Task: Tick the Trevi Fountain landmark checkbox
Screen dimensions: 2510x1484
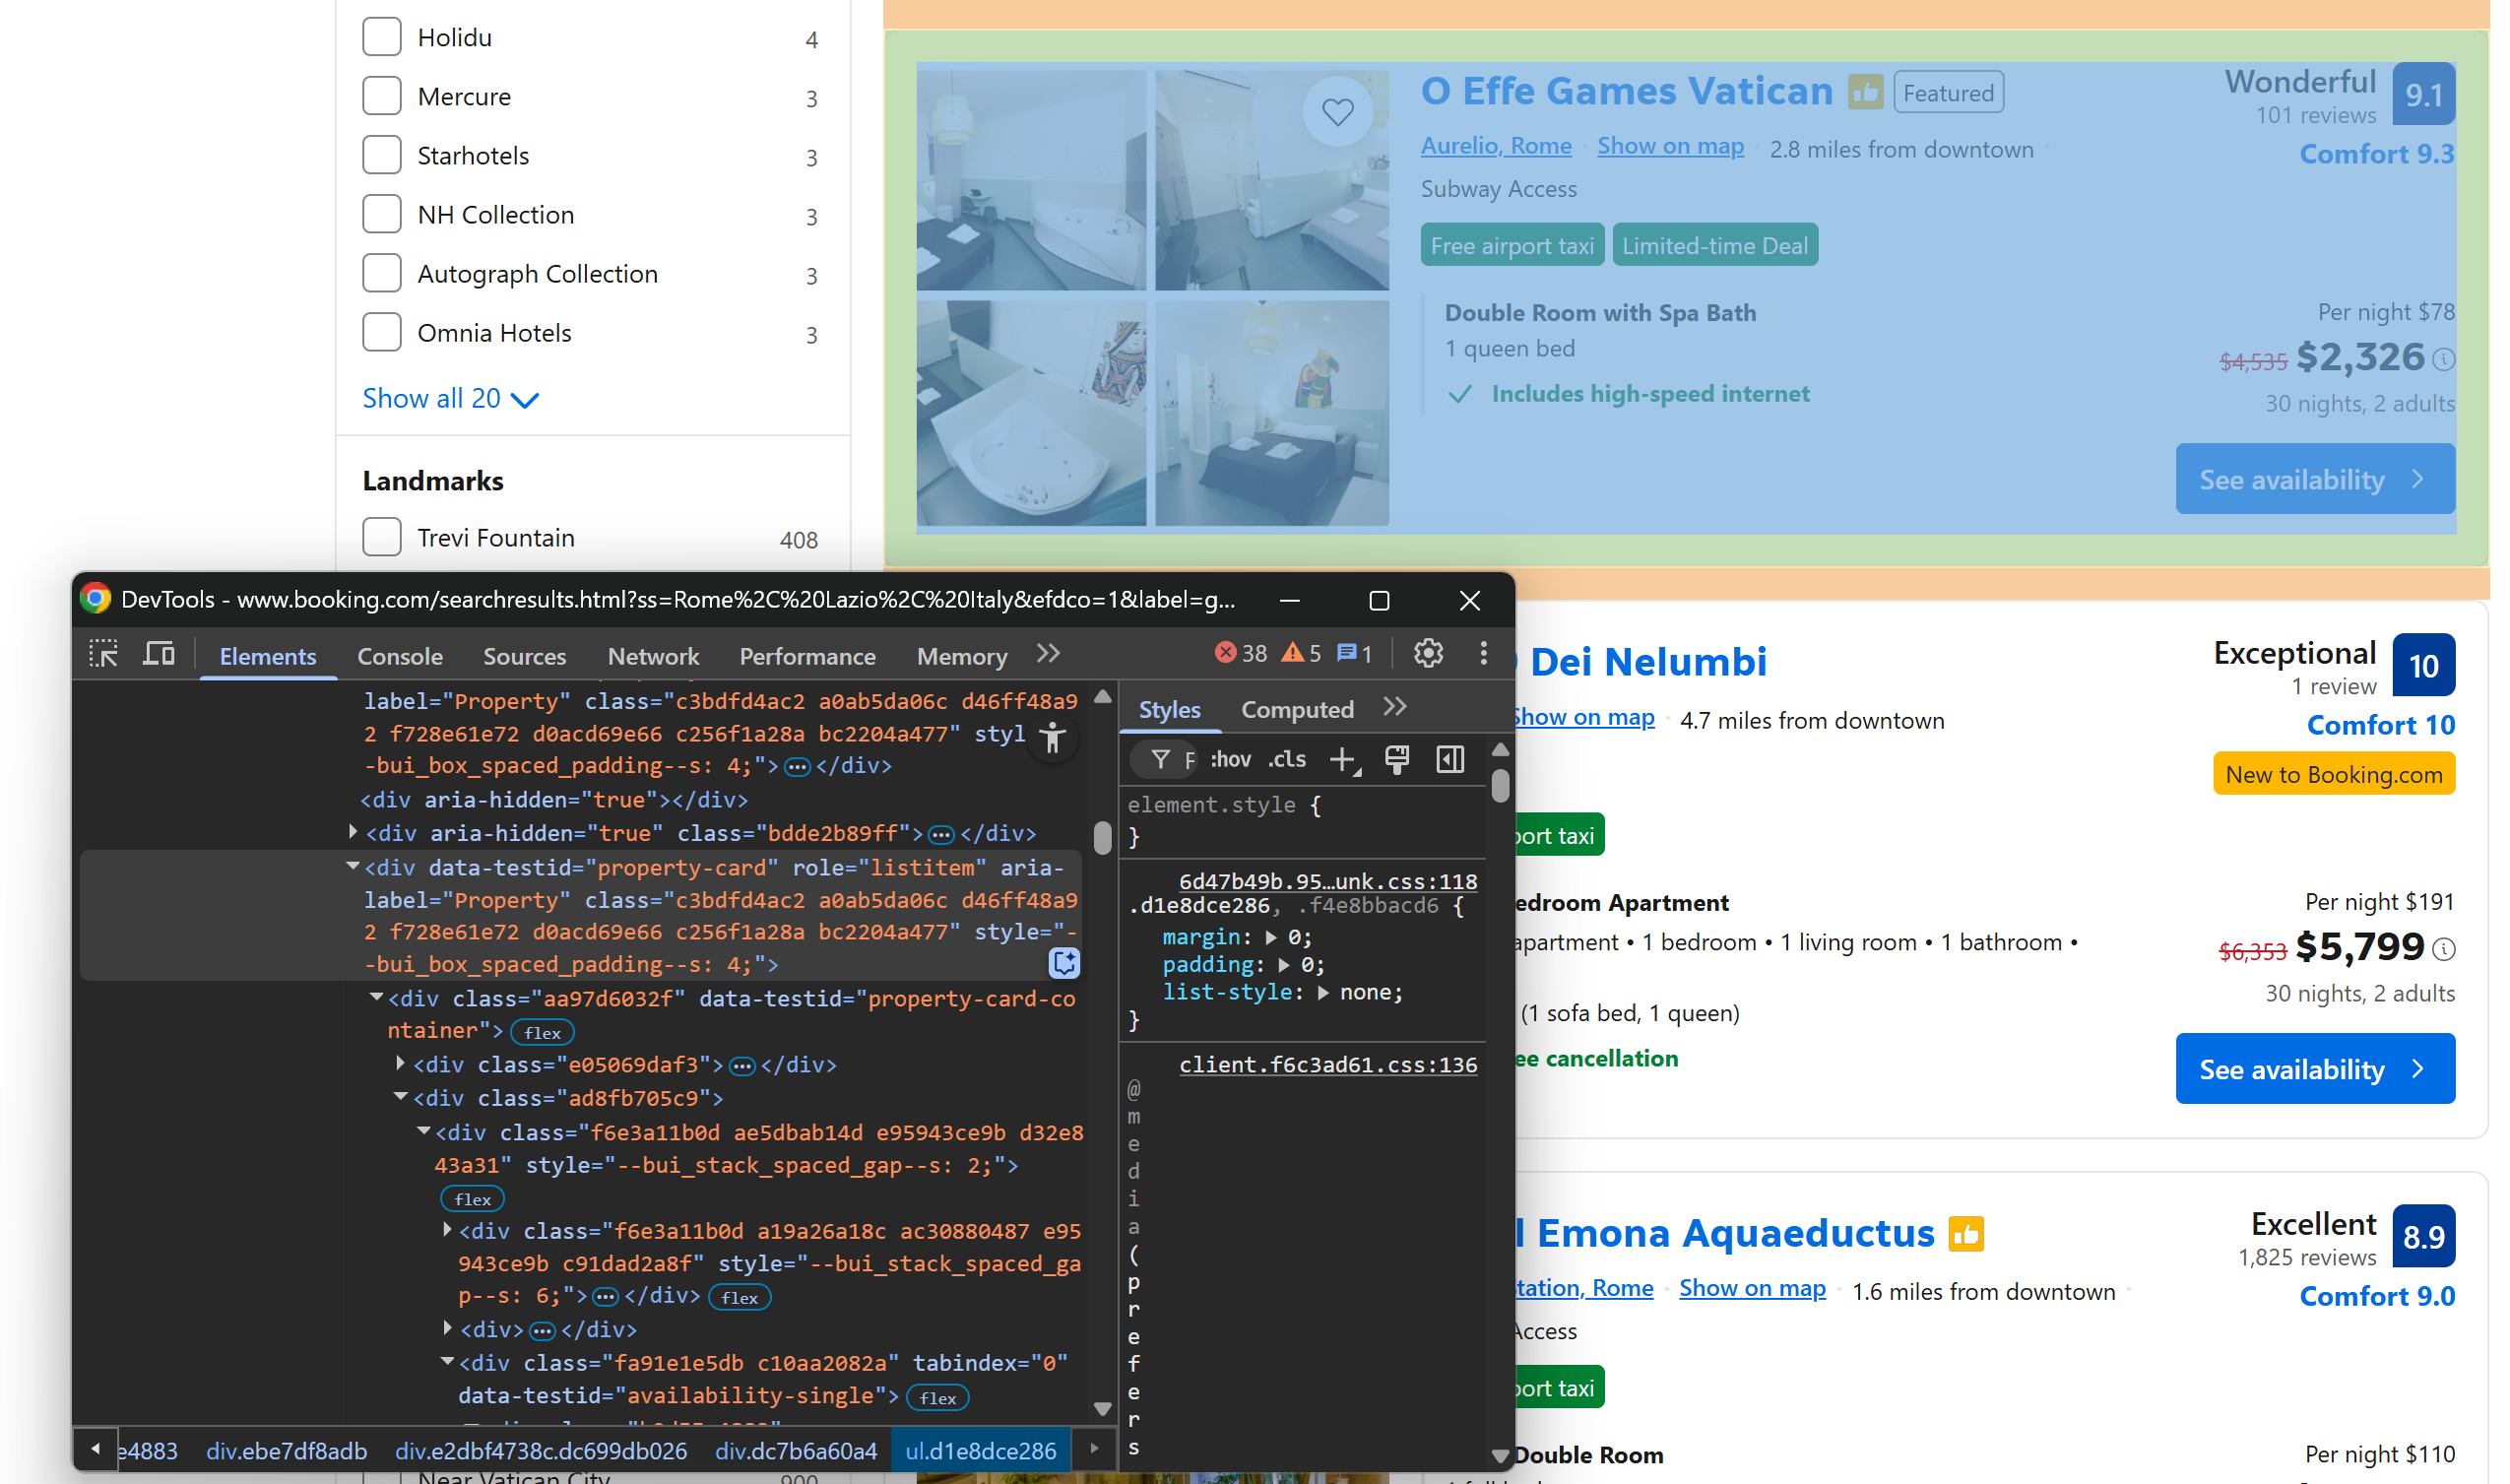Action: (381, 537)
